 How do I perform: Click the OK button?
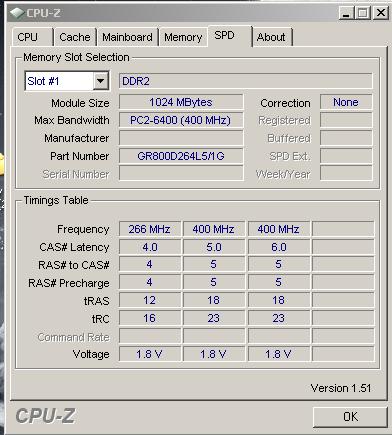coord(350,417)
